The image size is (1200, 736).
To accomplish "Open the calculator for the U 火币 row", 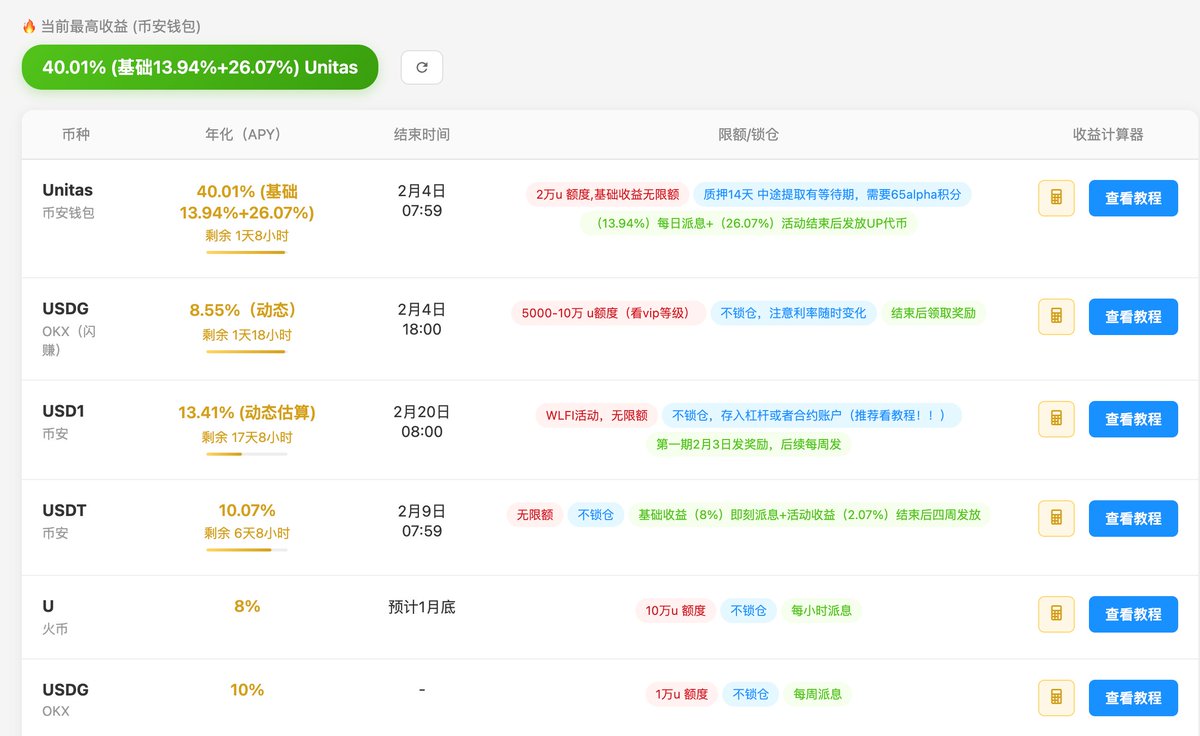I will [x=1056, y=614].
